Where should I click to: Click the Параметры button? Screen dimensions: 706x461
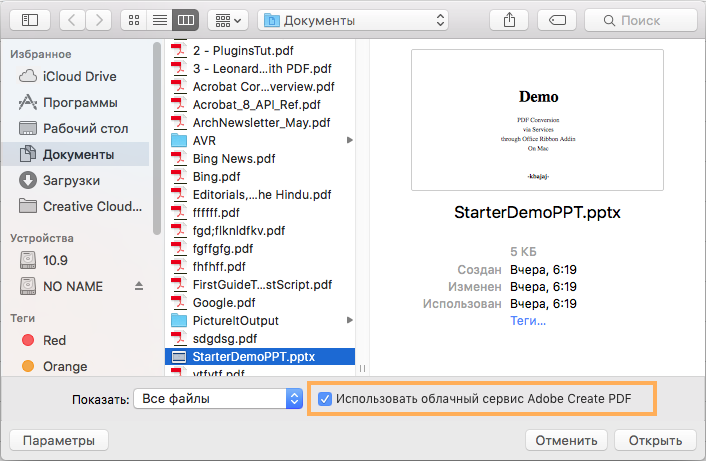coord(59,440)
